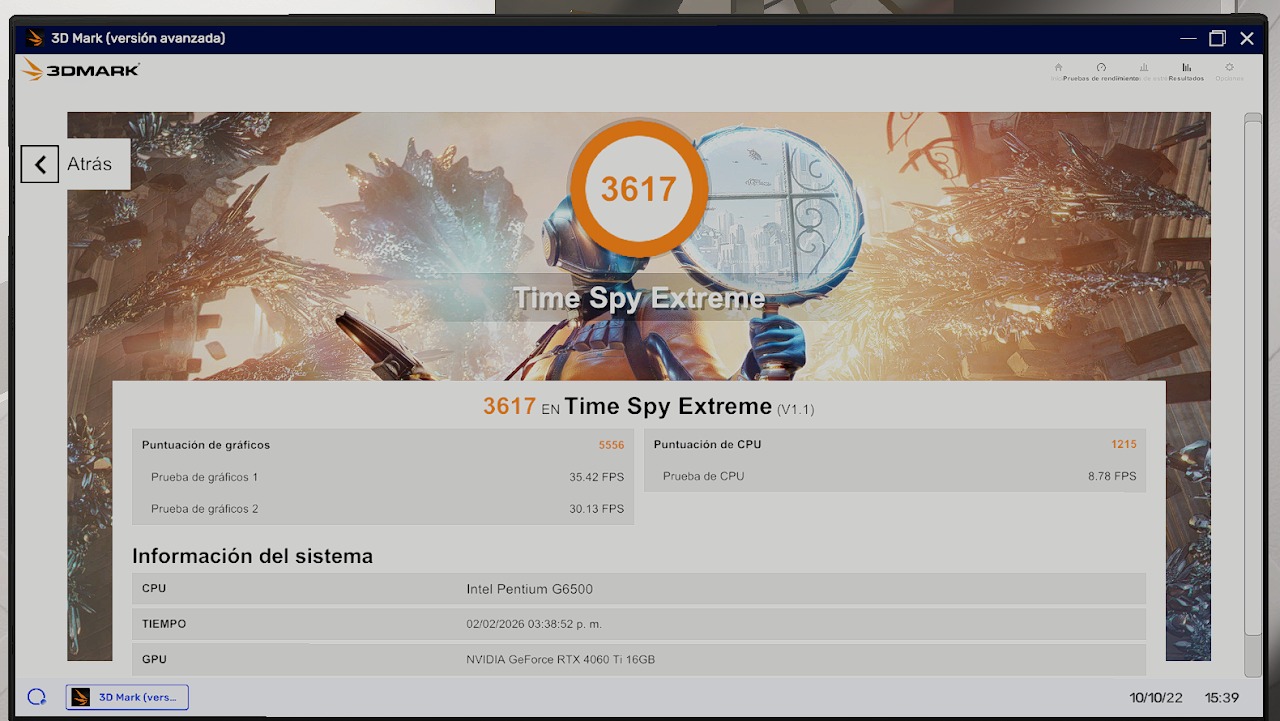This screenshot has width=1280, height=721.
Task: Select the 3D Mark taskbar button
Action: 127,697
